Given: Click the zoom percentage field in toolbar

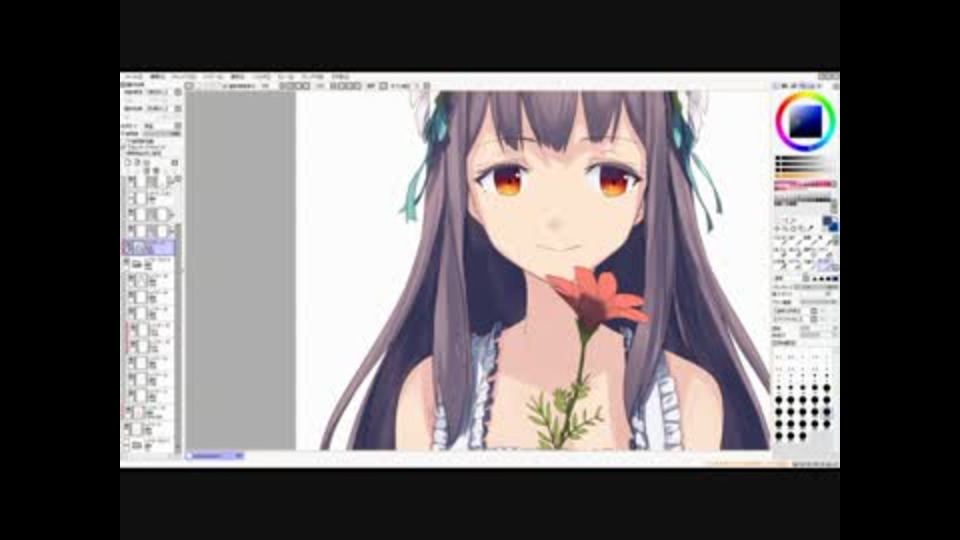Looking at the screenshot, I should (264, 86).
